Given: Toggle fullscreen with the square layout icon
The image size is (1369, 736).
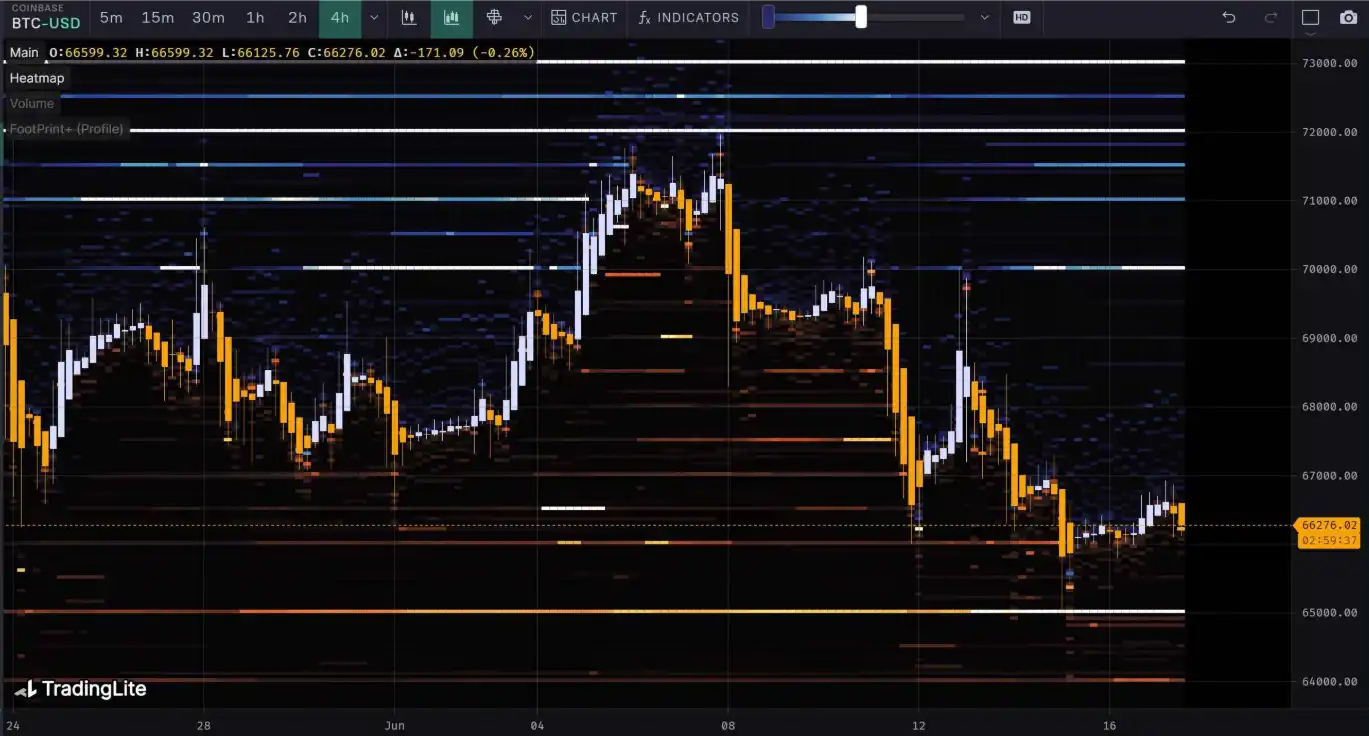Looking at the screenshot, I should (1310, 18).
